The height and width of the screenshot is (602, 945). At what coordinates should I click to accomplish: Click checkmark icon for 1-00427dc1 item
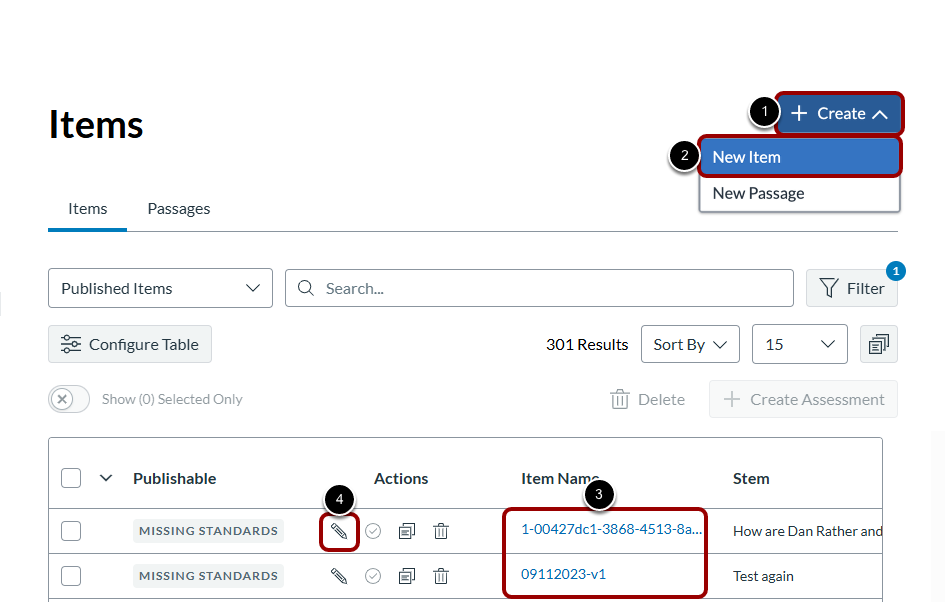(373, 531)
